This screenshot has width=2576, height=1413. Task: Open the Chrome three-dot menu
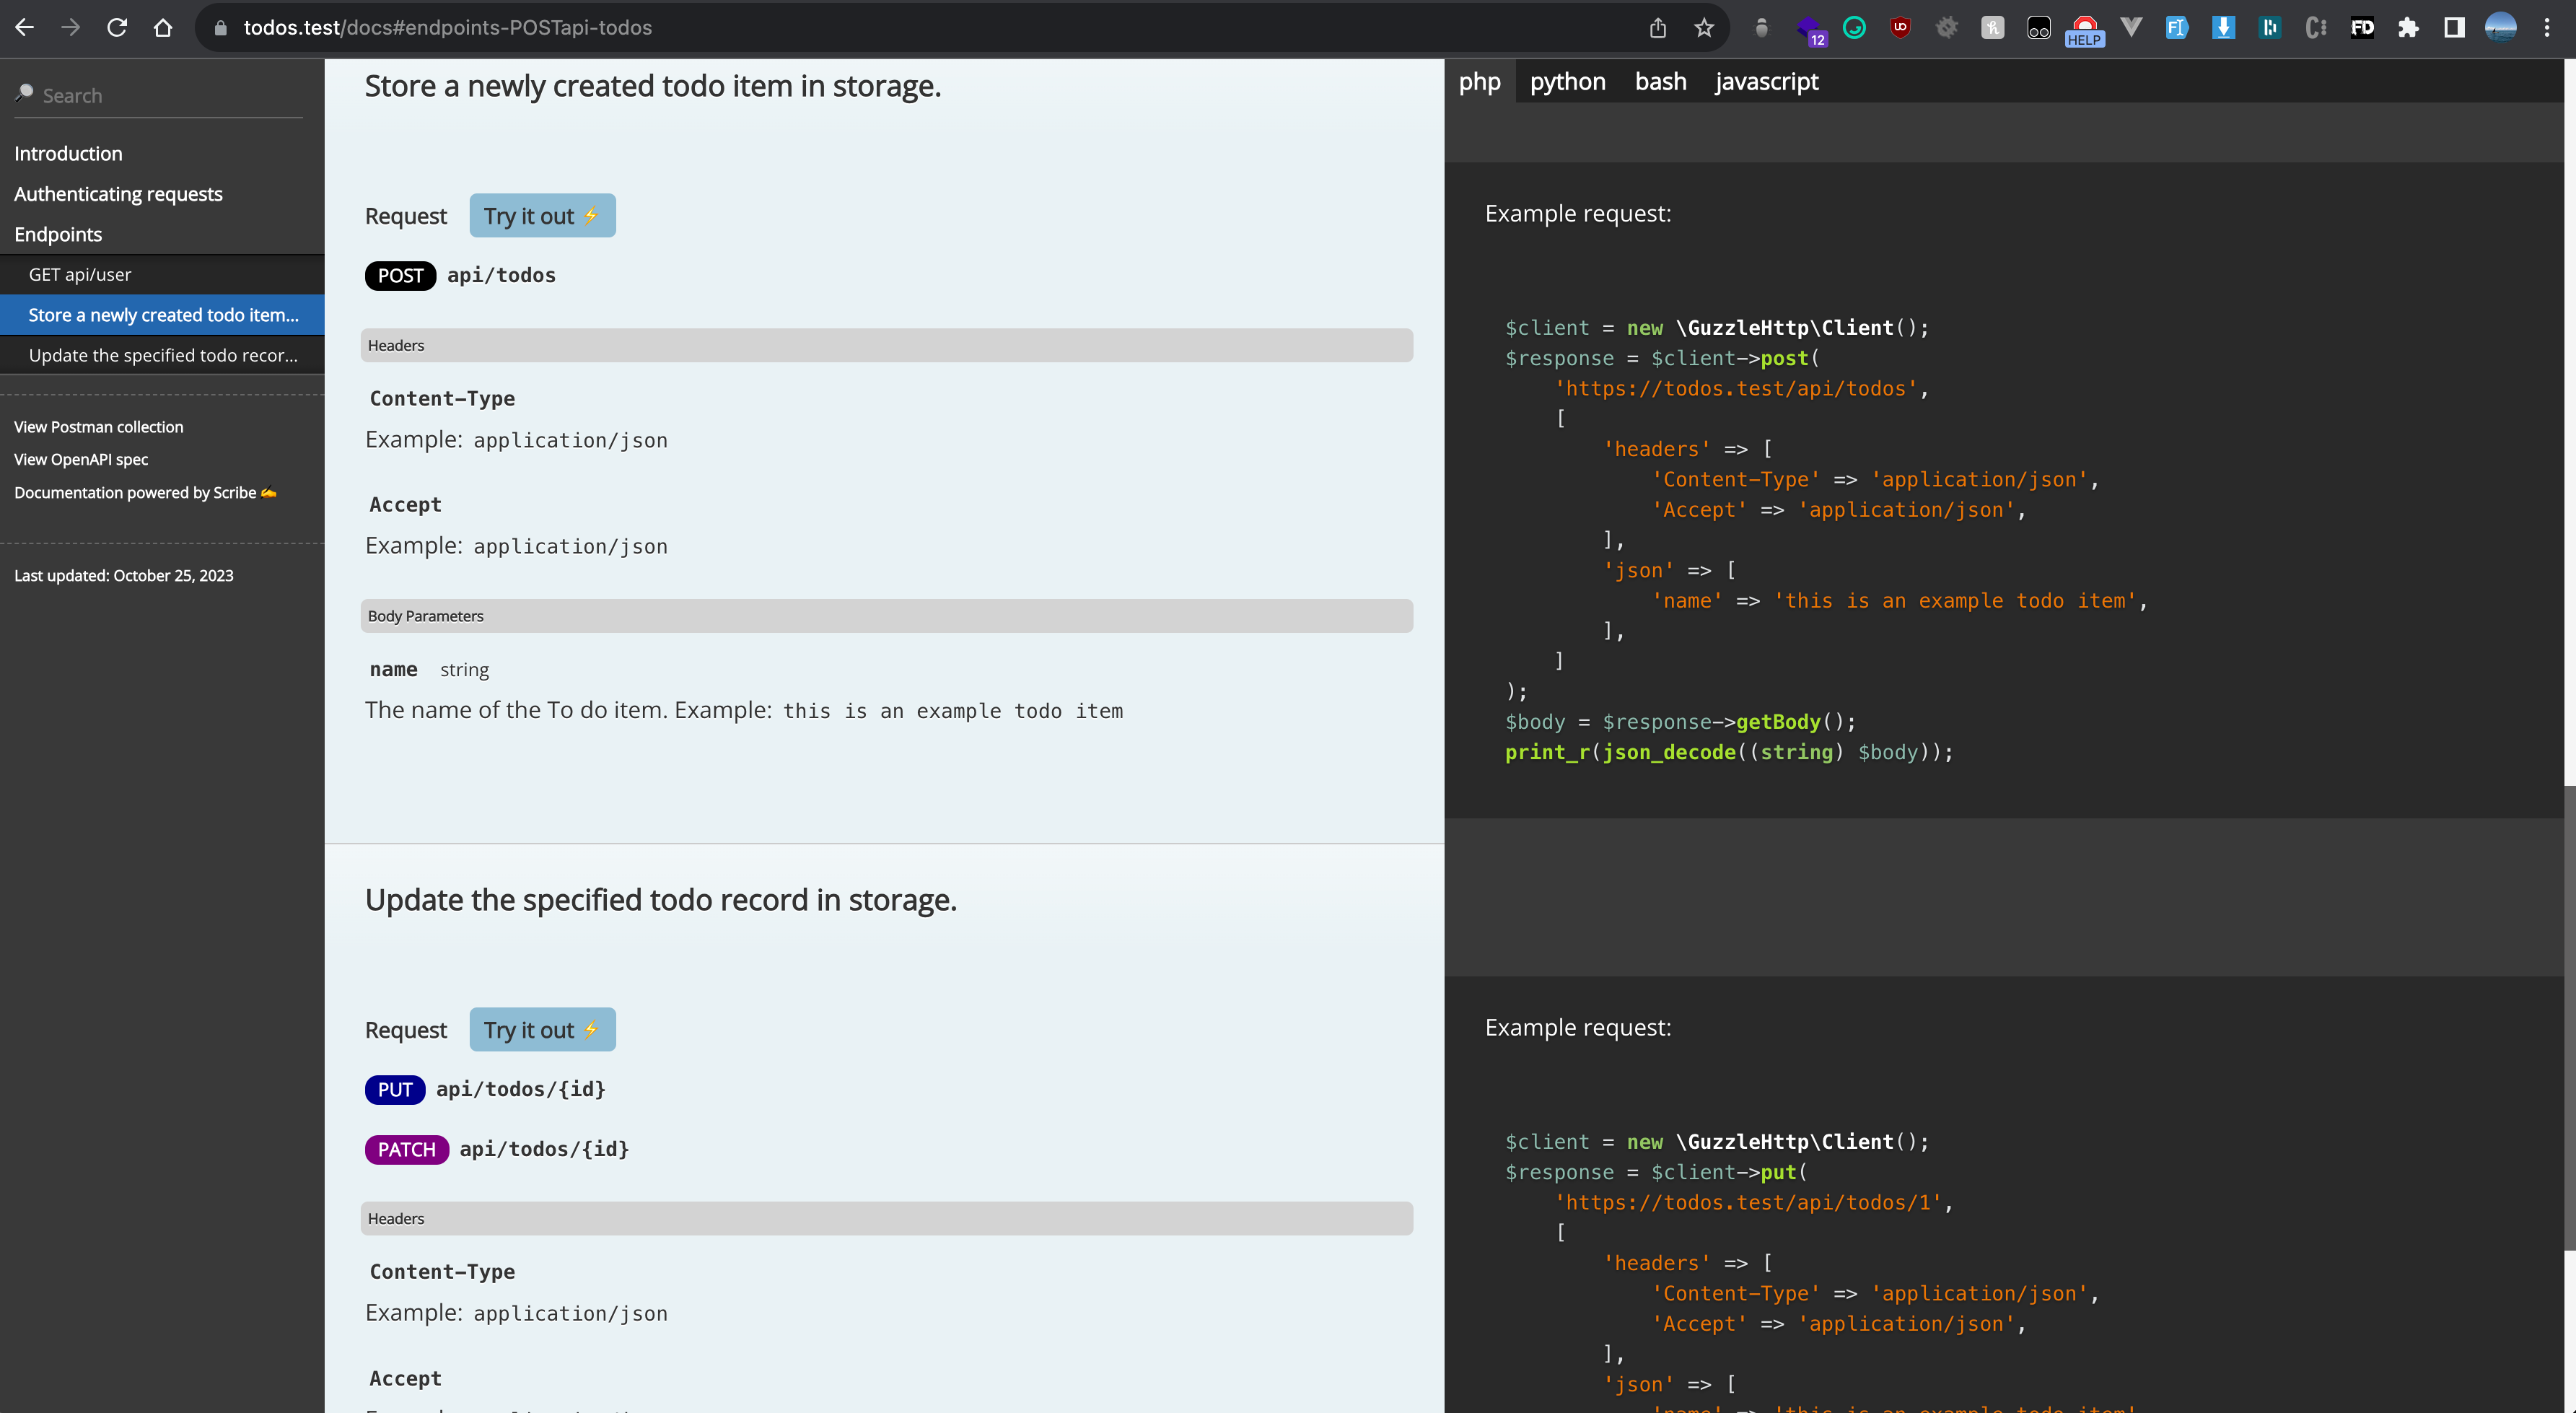click(2546, 27)
